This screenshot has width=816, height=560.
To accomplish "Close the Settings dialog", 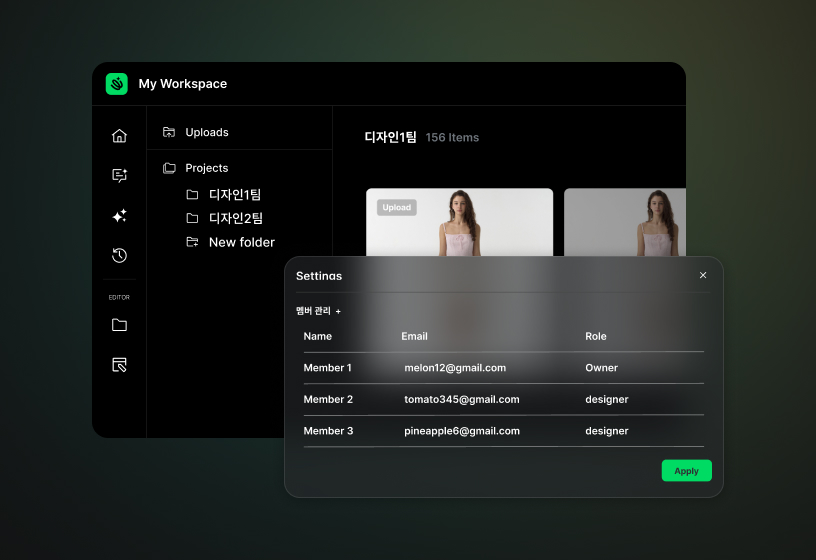I will pos(703,275).
